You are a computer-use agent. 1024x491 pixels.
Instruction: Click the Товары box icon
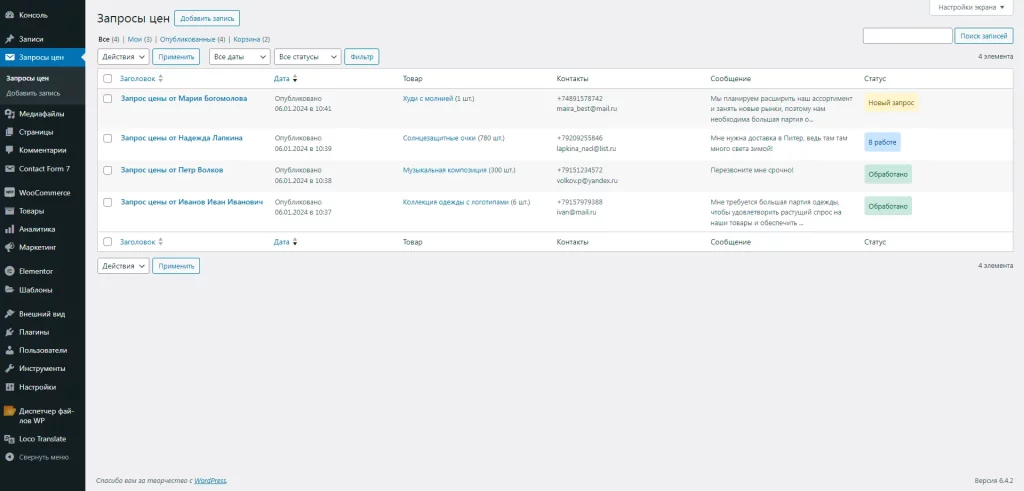click(x=10, y=211)
